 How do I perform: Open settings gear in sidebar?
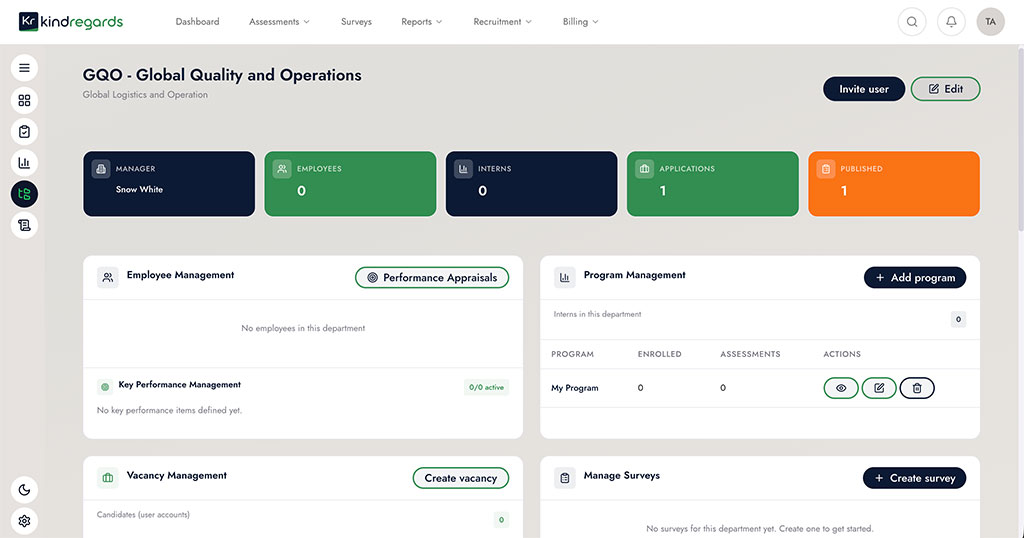24,521
